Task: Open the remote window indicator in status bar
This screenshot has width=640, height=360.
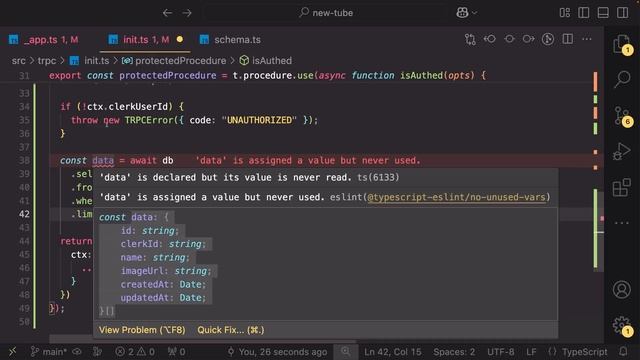Action: tap(12, 351)
